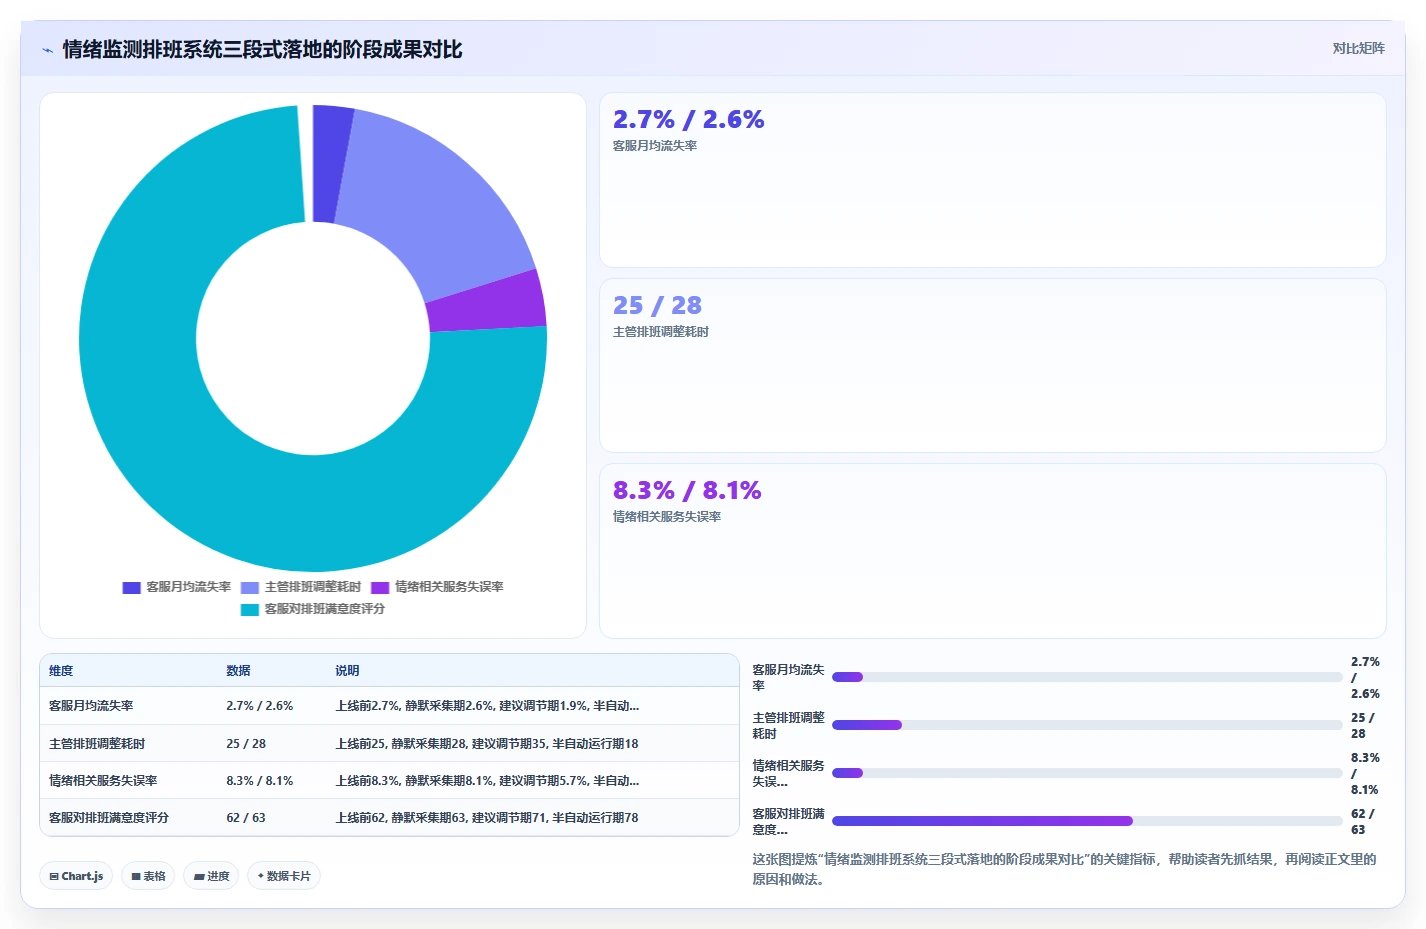Click the 对比矩阵 label in the header
This screenshot has width=1426, height=929.
click(1358, 48)
